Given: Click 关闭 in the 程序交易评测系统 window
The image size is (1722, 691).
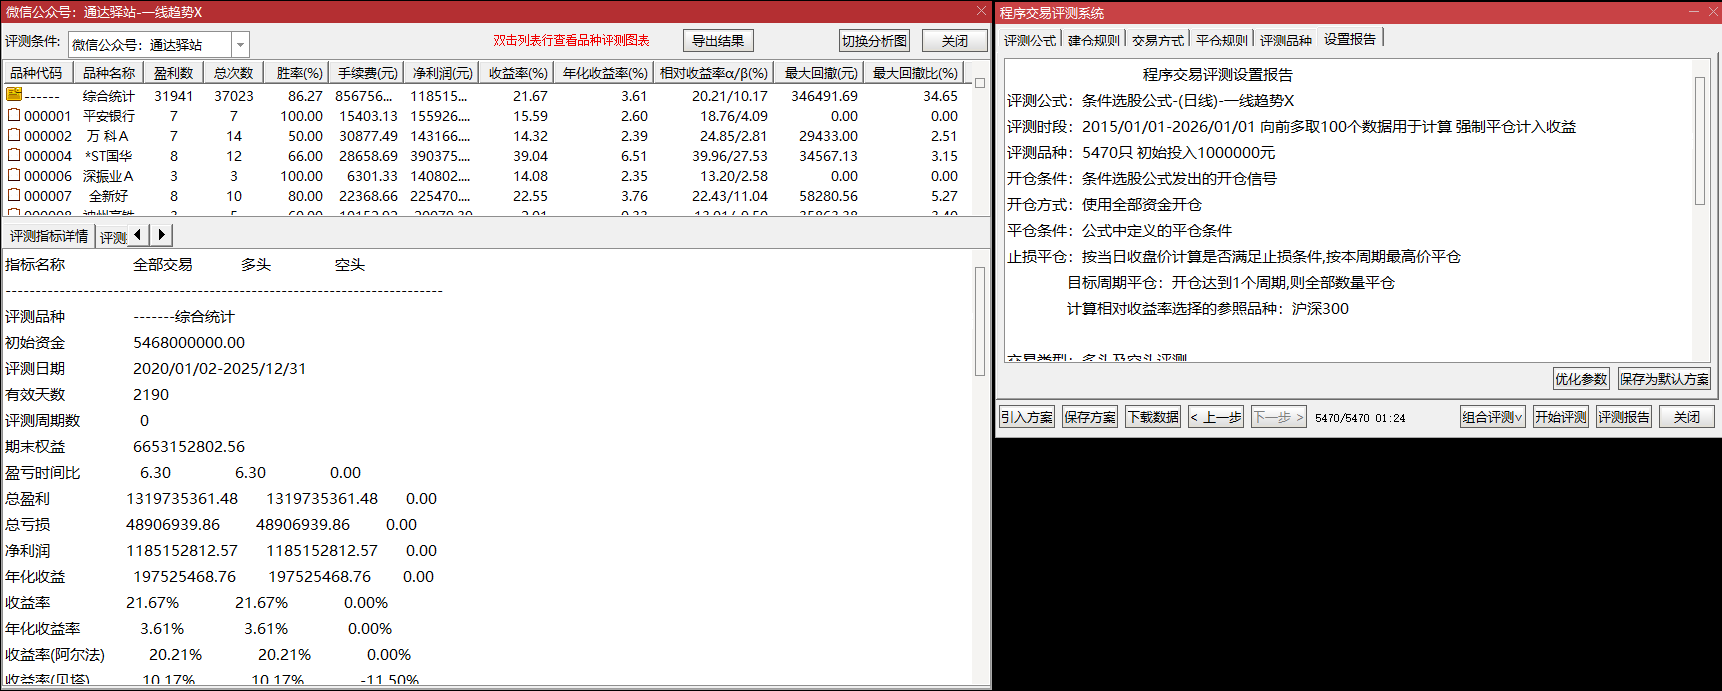Looking at the screenshot, I should [1687, 417].
